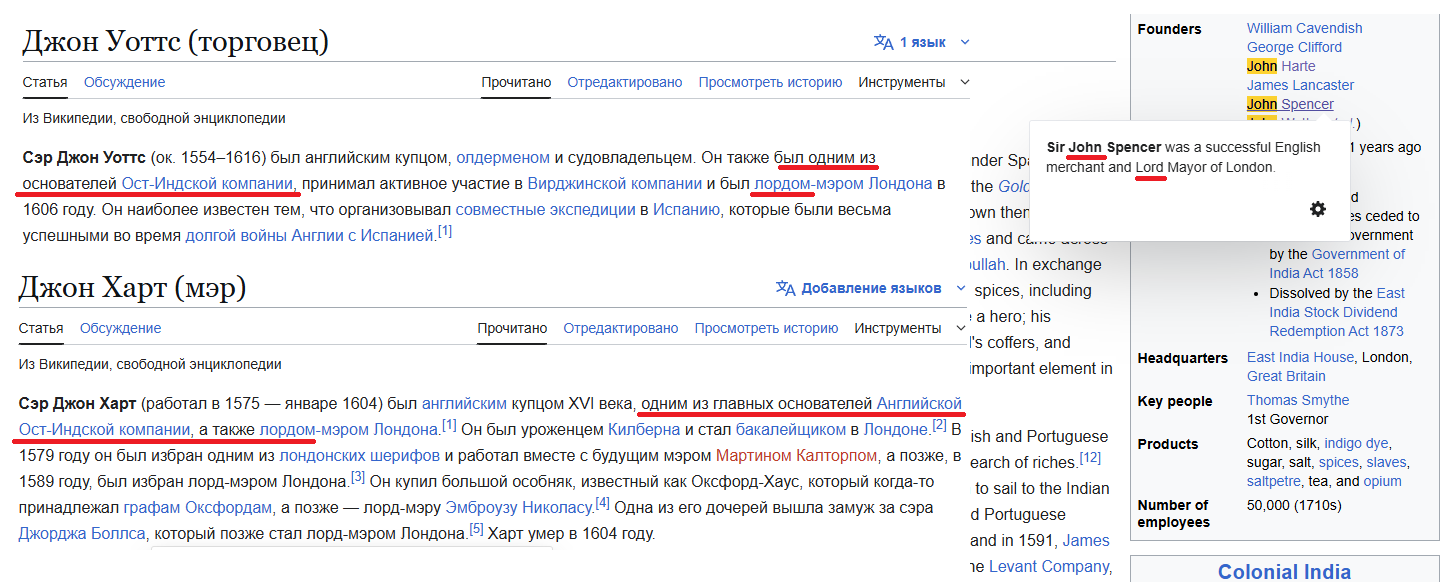This screenshot has height=582, width=1445.
Task: Open the preview popup settings gear
Action: (x=1318, y=209)
